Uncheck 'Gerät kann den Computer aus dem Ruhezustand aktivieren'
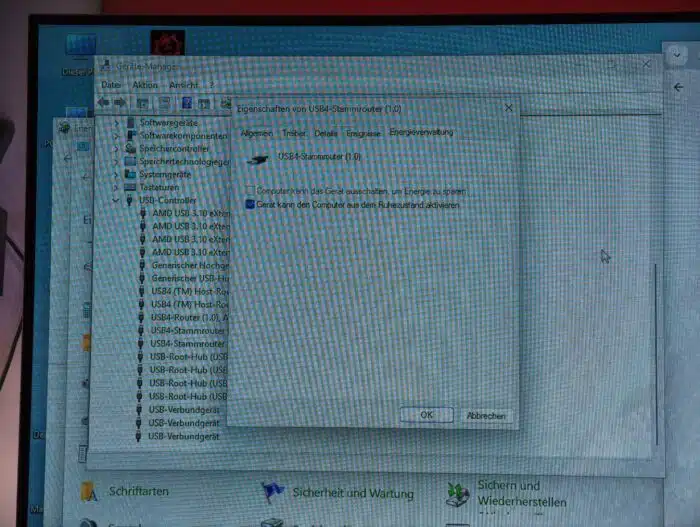700x527 pixels. [x=250, y=205]
